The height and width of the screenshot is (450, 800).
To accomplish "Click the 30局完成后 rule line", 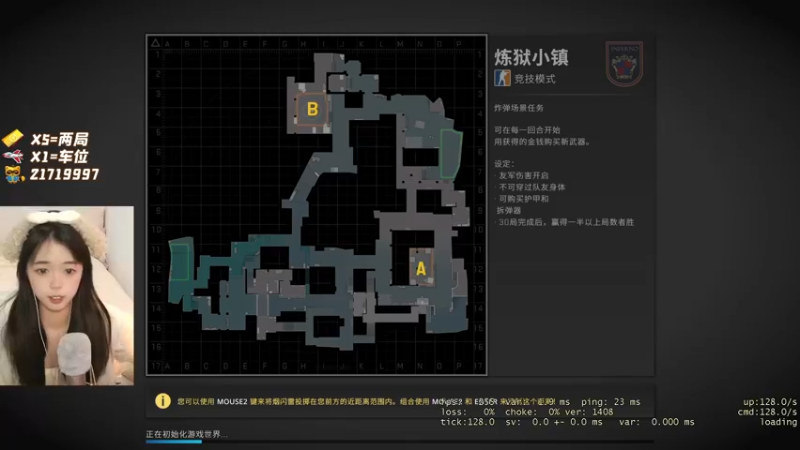I will [x=566, y=222].
